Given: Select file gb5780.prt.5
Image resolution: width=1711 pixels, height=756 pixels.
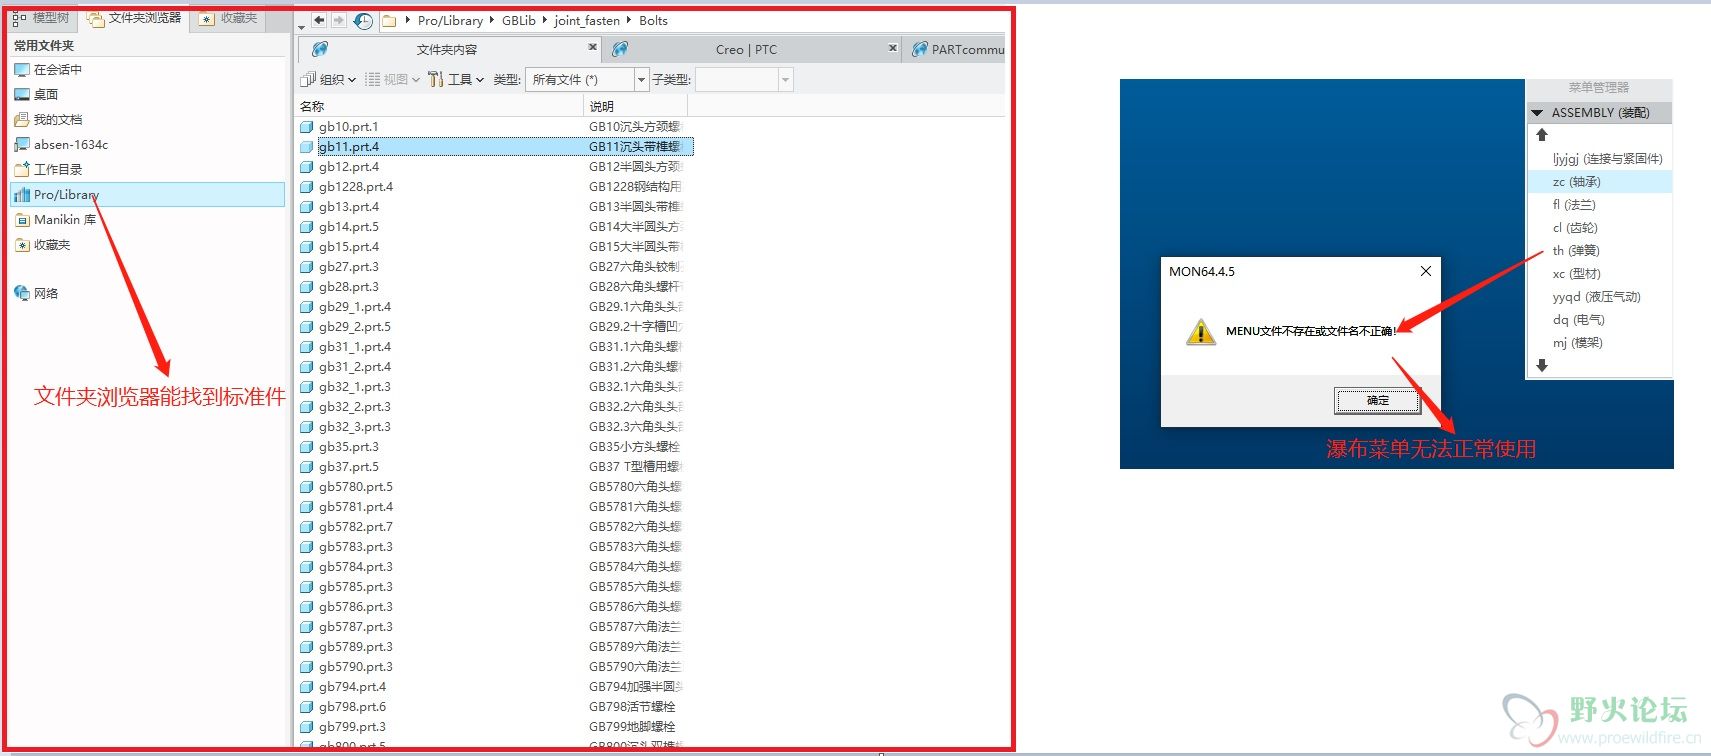Looking at the screenshot, I should 356,487.
